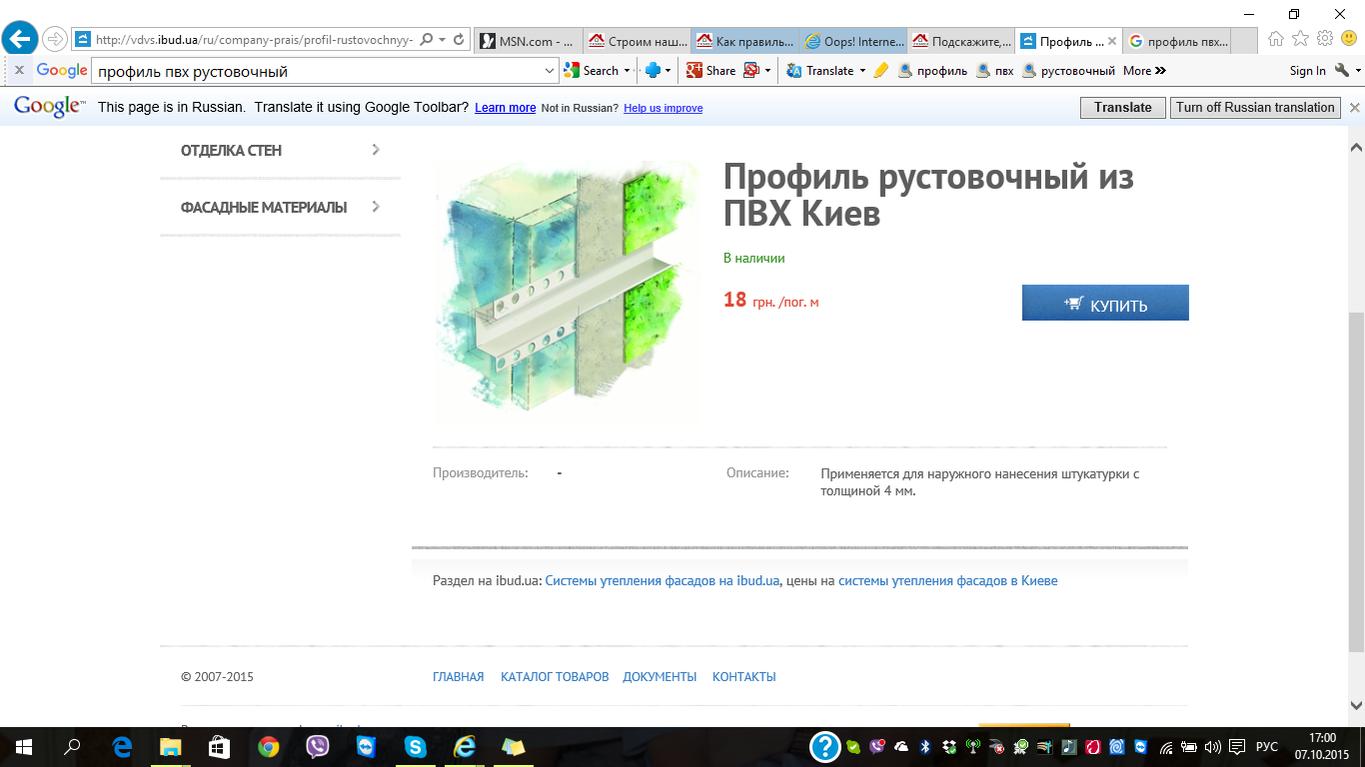The height and width of the screenshot is (767, 1365).
Task: Open browser settings gear icon
Action: 1325,39
